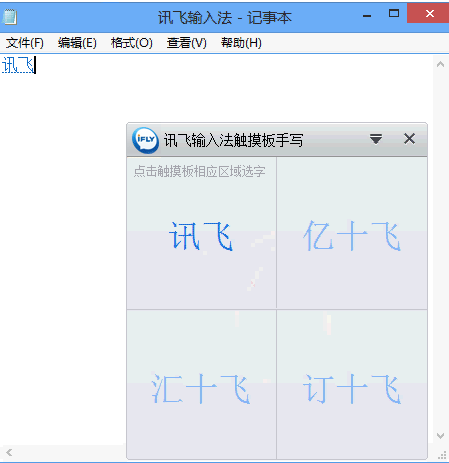Select the 亿十飞 handwriting candidate
Image resolution: width=449 pixels, height=463 pixels.
[x=352, y=233]
